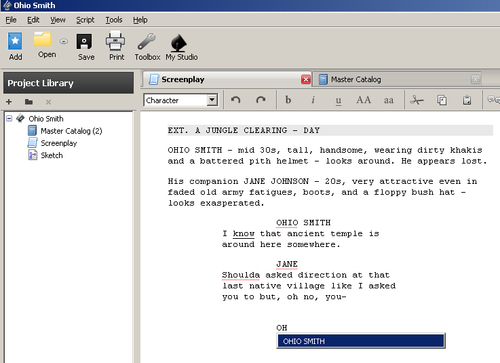Viewport: 500px width, 363px height.
Task: Select Master Catalog (2) in tree
Action: (x=71, y=131)
